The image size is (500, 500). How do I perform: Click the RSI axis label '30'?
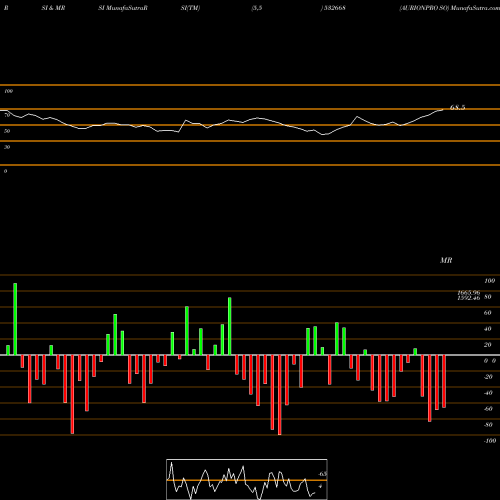pos(7,147)
